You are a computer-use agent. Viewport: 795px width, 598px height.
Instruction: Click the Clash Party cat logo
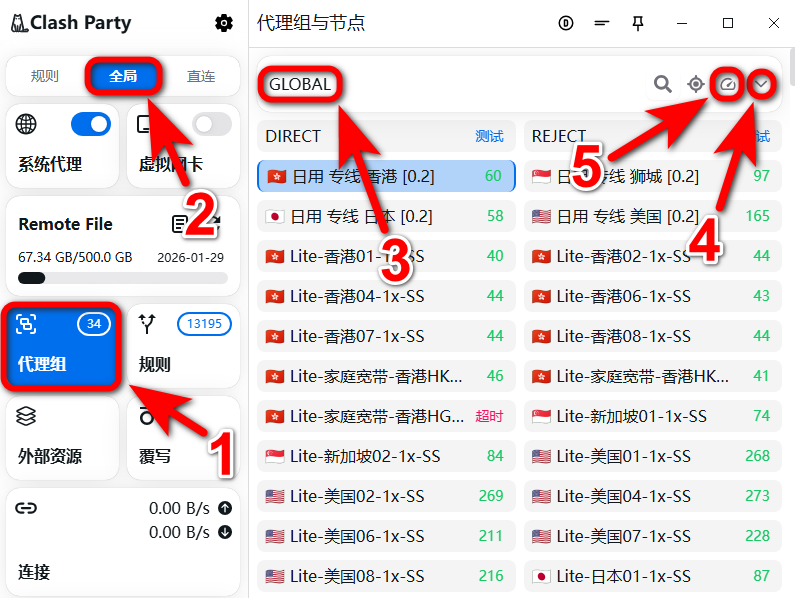(x=19, y=23)
